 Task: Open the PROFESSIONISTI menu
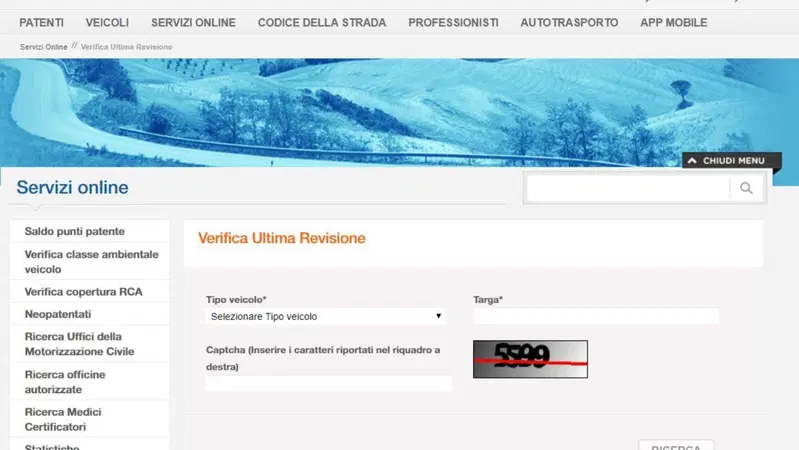453,23
